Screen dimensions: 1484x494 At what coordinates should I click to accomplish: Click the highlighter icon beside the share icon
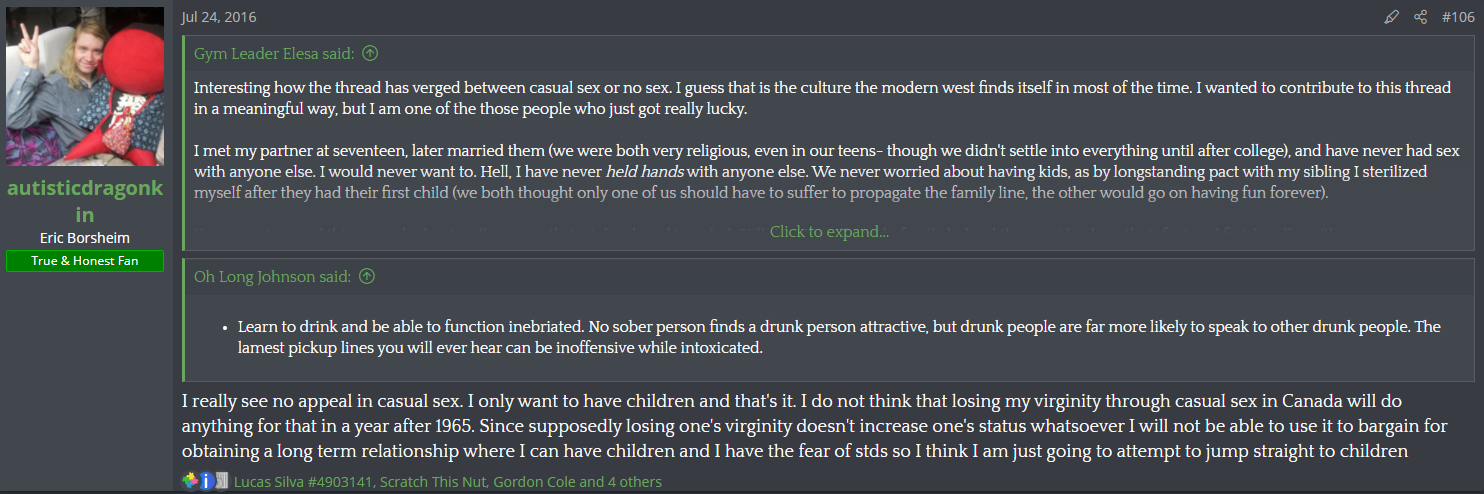(1391, 17)
